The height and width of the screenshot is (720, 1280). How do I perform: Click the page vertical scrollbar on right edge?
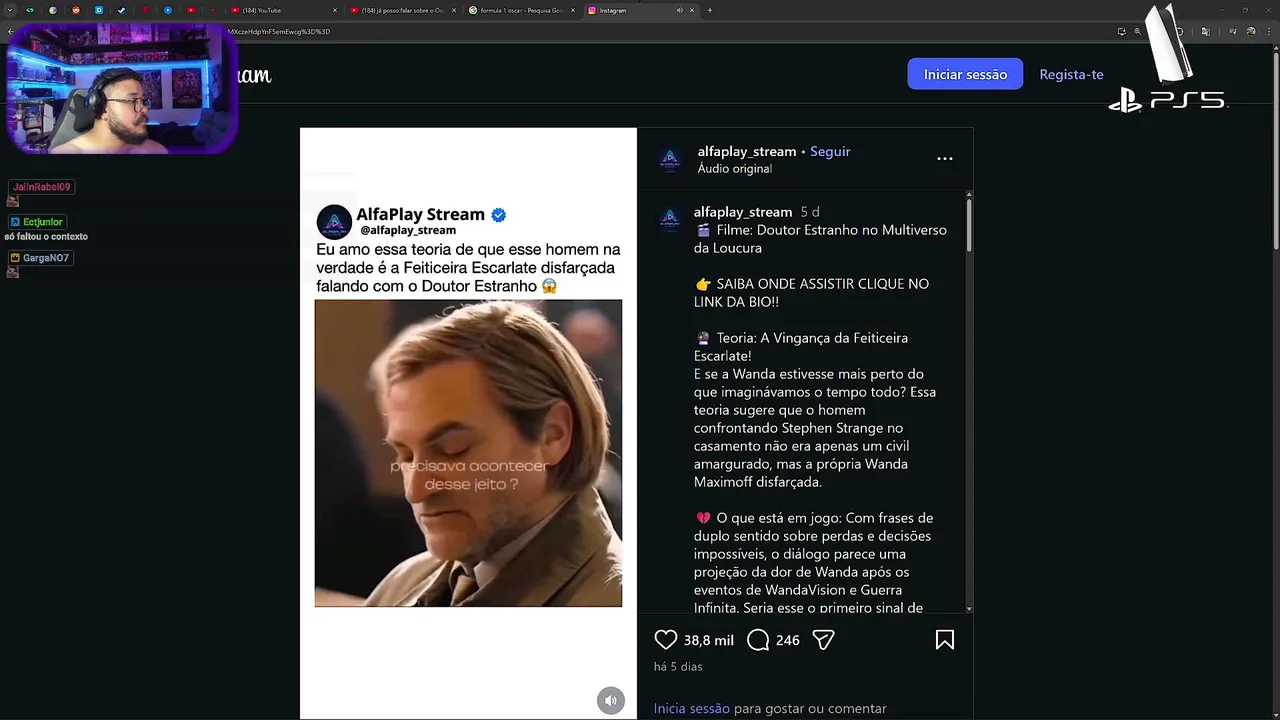pyautogui.click(x=1275, y=150)
